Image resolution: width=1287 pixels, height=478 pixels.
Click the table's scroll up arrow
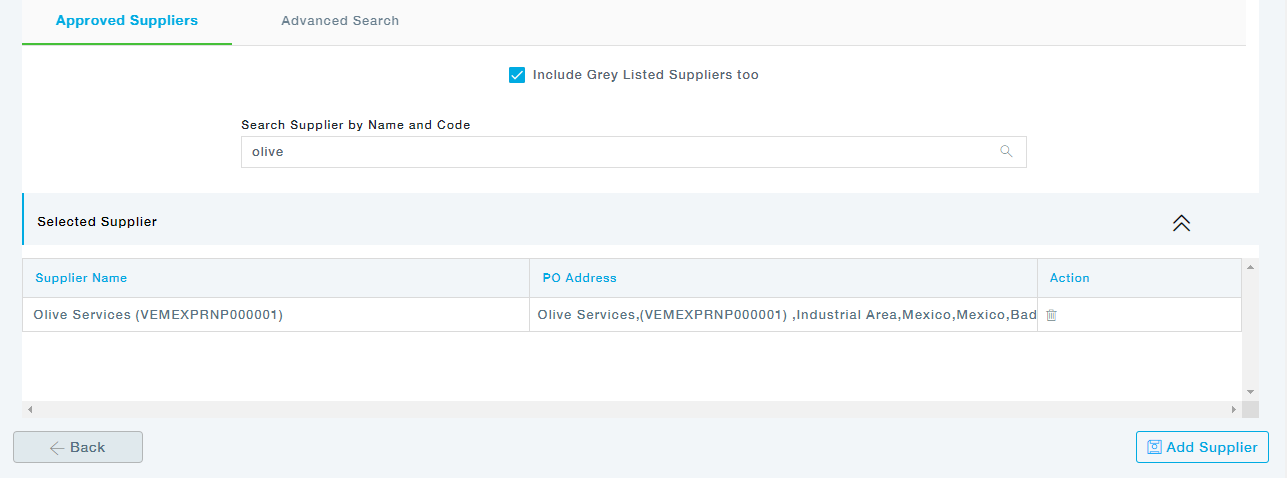1250,267
